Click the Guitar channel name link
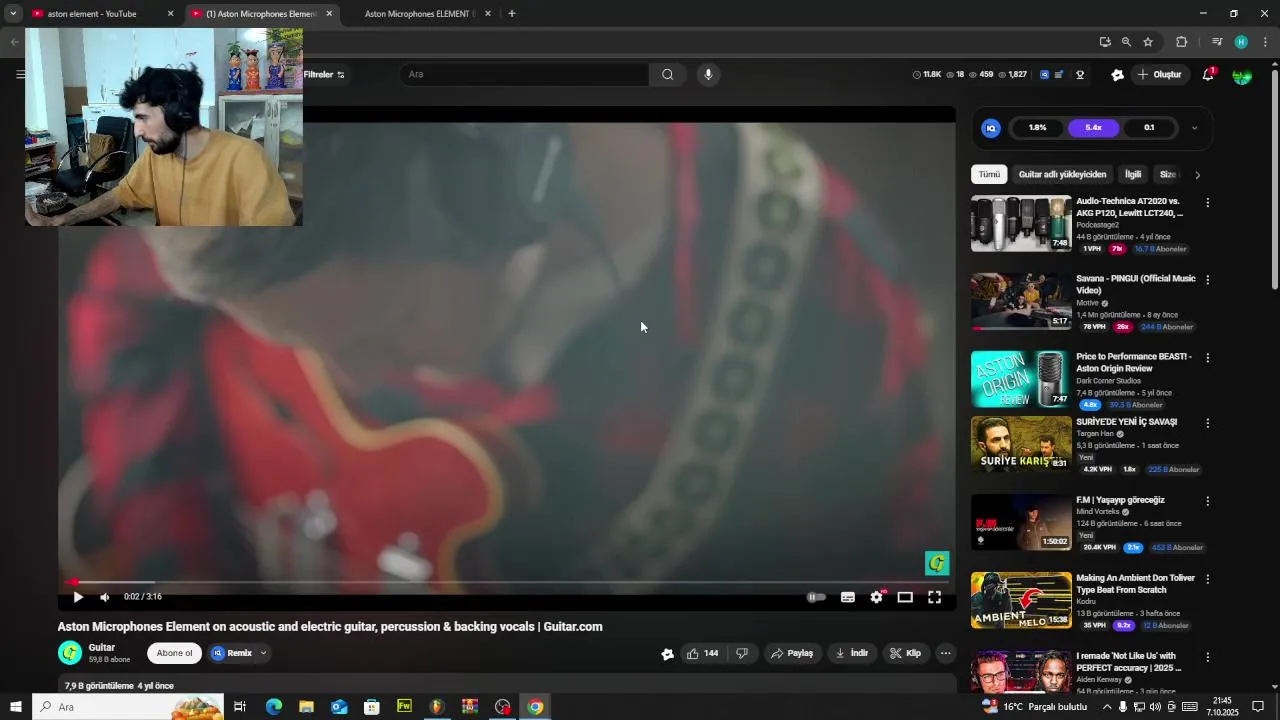Image resolution: width=1280 pixels, height=720 pixels. tap(102, 647)
